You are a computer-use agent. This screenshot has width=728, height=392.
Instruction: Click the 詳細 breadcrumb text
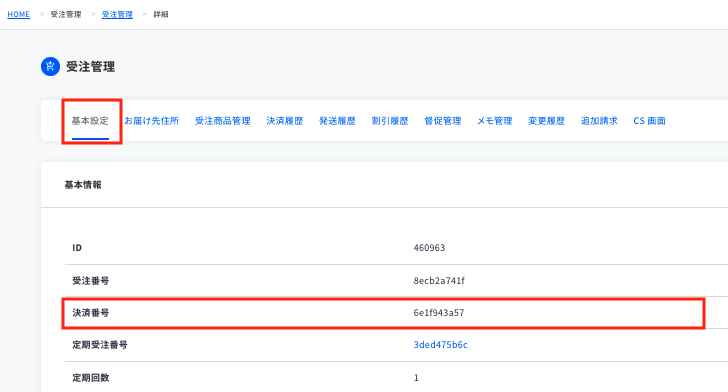[x=161, y=14]
